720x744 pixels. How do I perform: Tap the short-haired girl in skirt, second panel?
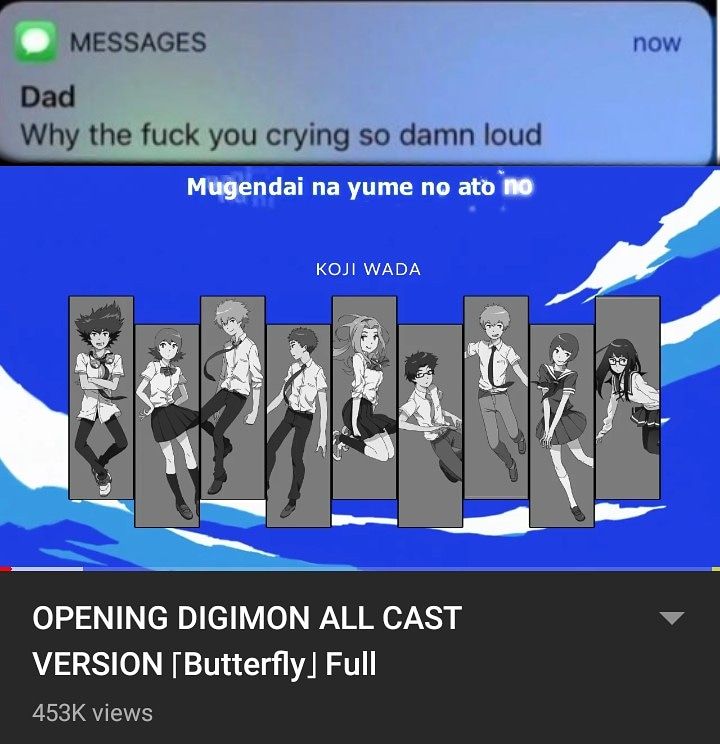[167, 426]
